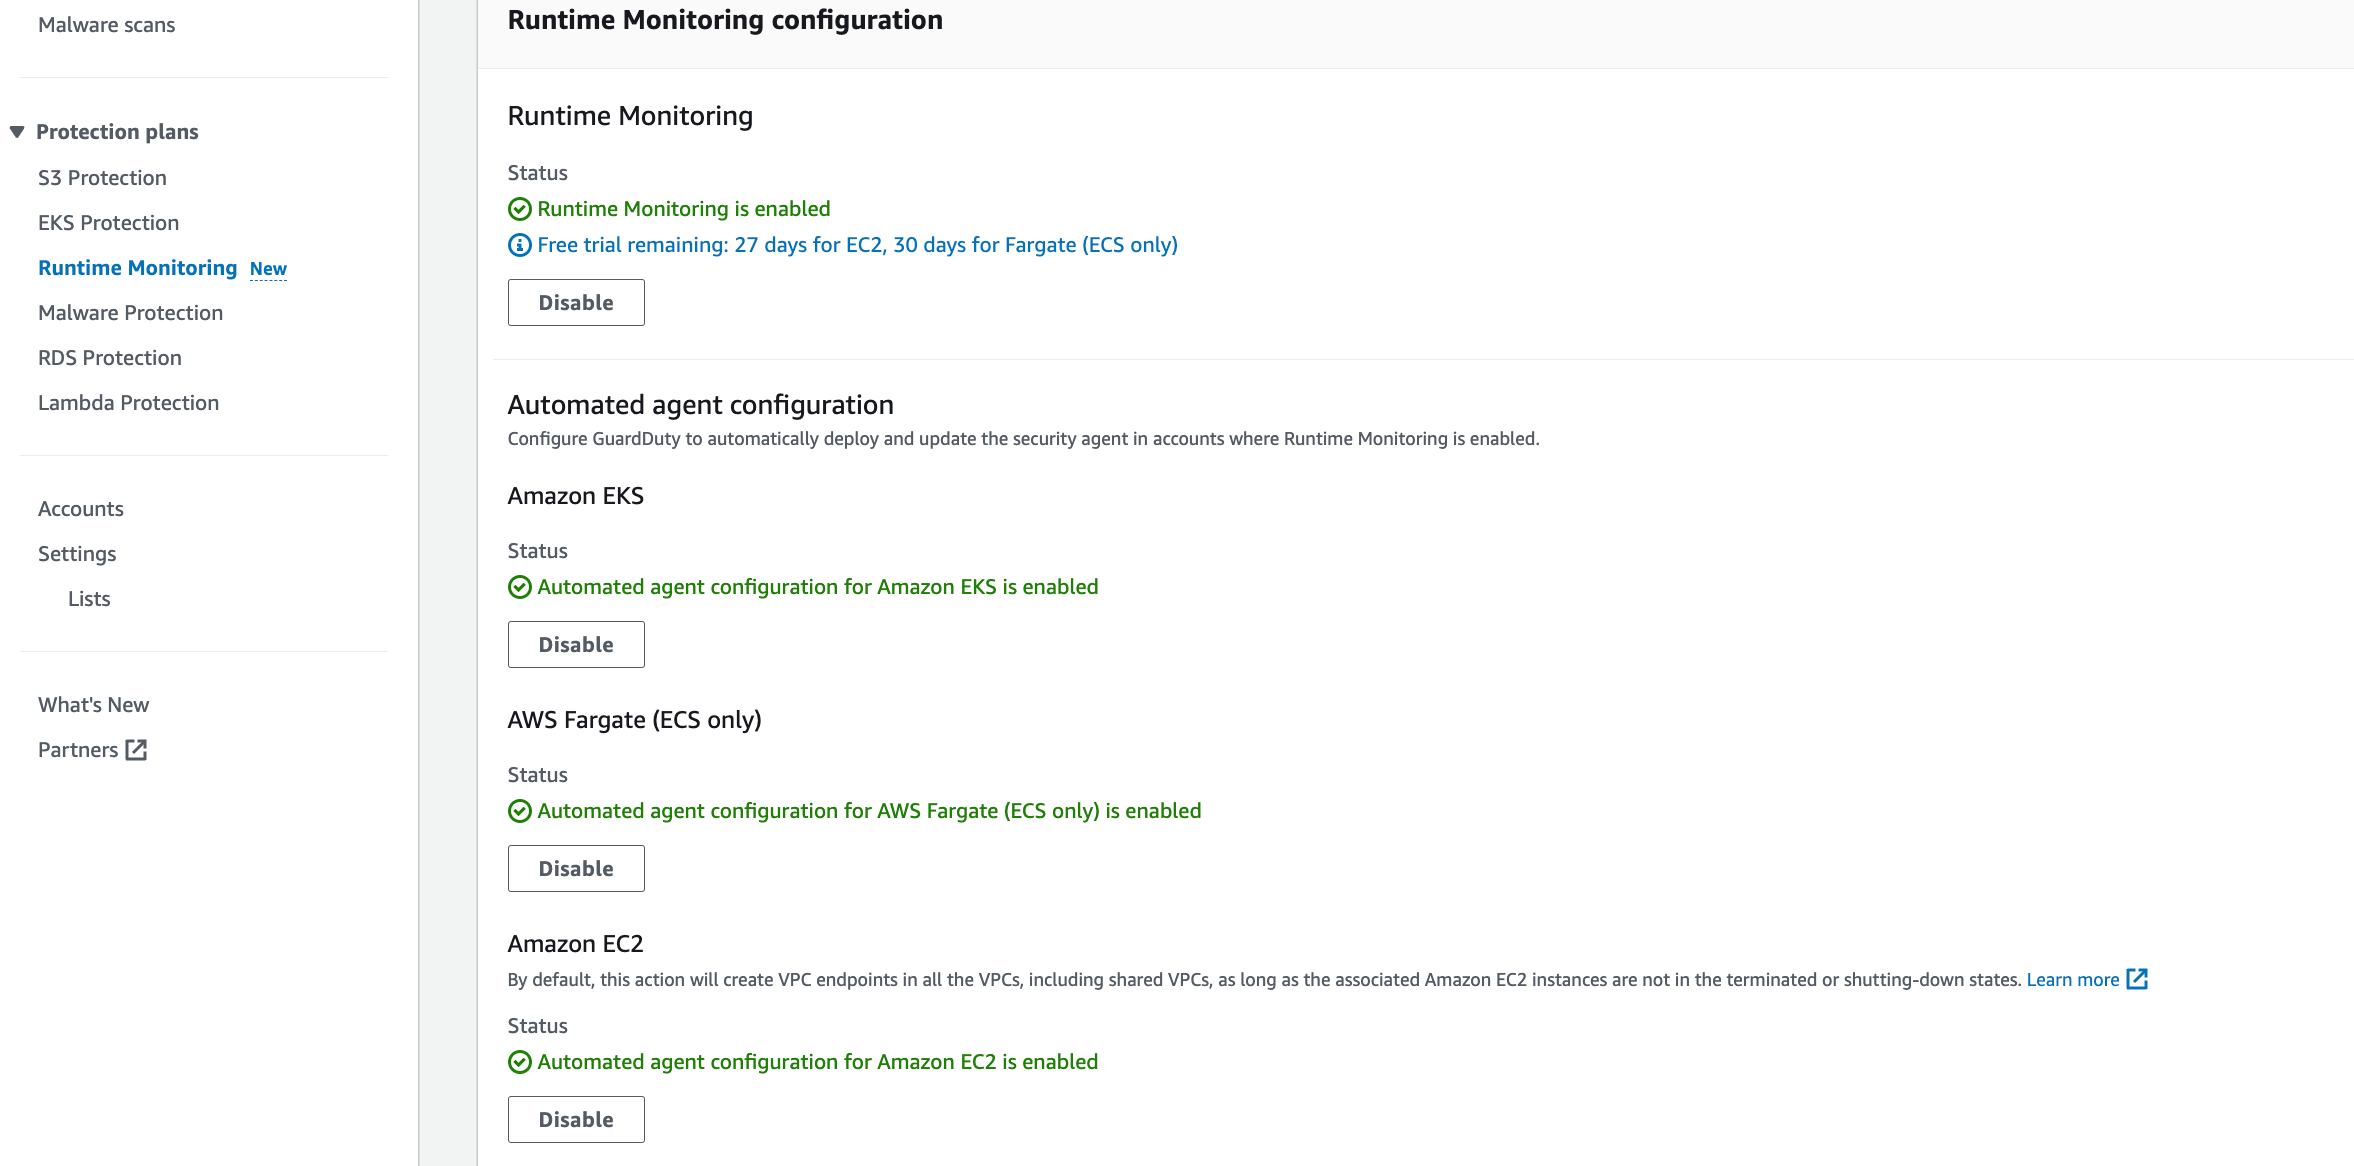Click 'Automated agent configuration for Amazon EC2 is enabled'
2354x1166 pixels.
point(817,1062)
